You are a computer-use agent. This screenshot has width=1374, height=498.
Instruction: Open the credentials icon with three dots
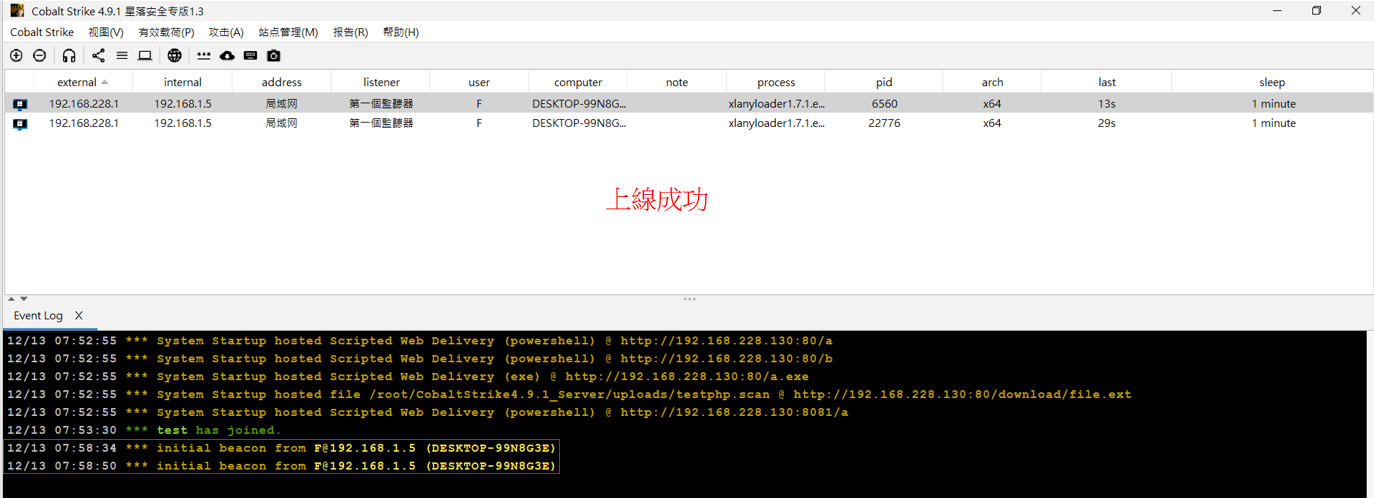[204, 56]
